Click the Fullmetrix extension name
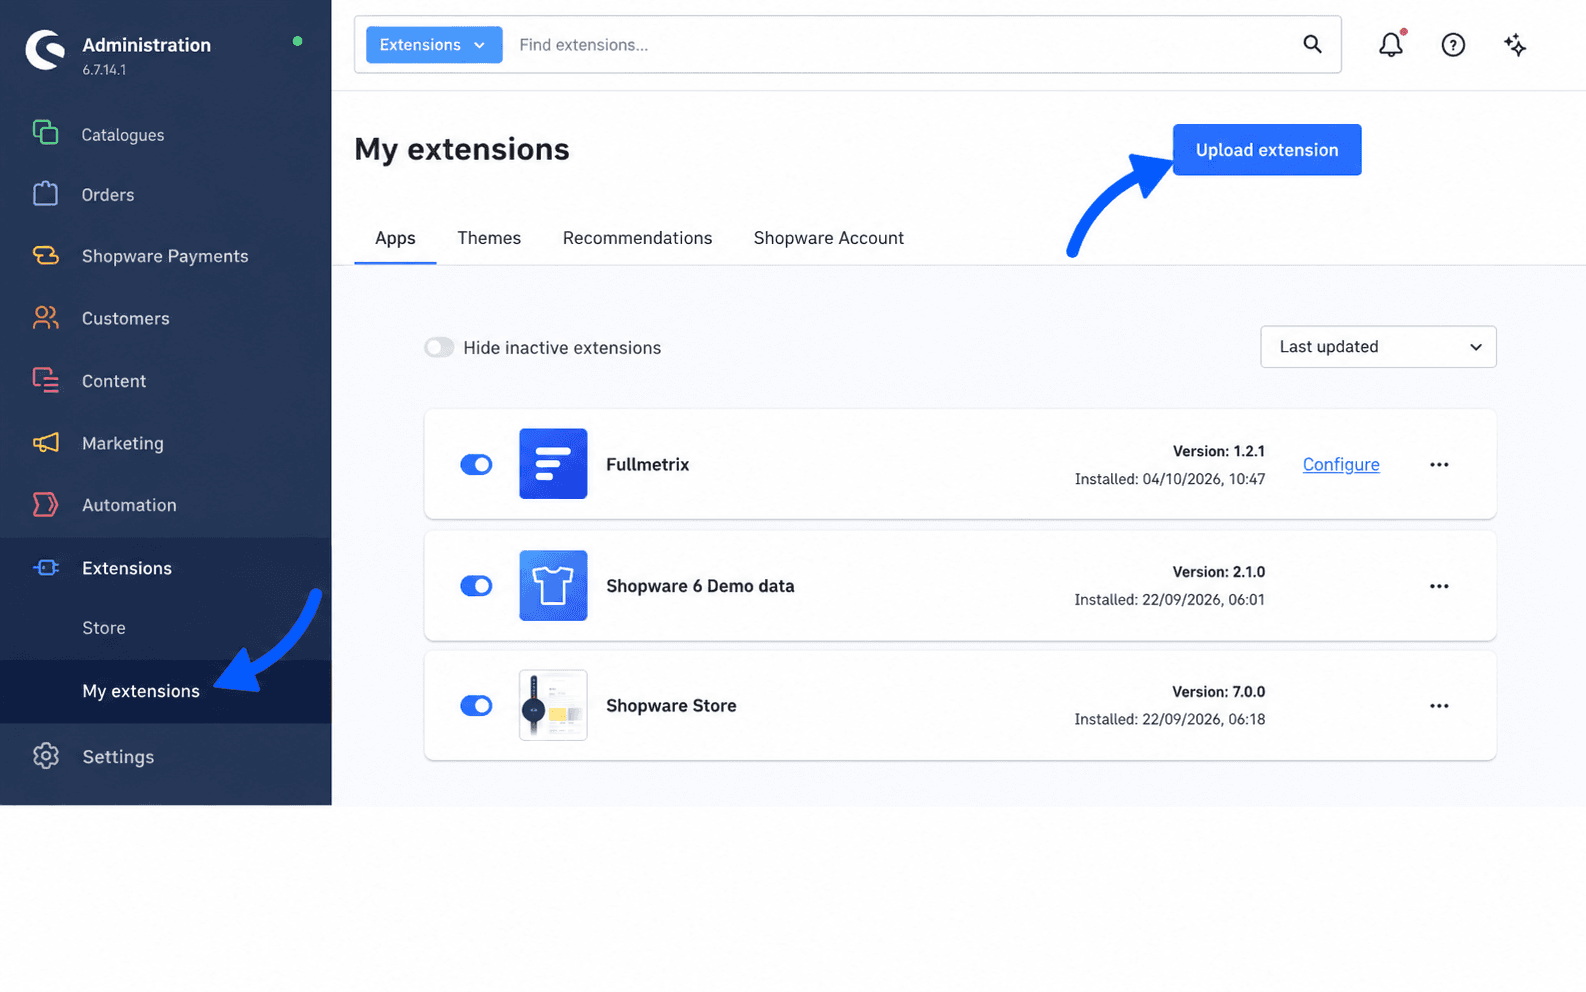This screenshot has width=1586, height=992. (647, 464)
